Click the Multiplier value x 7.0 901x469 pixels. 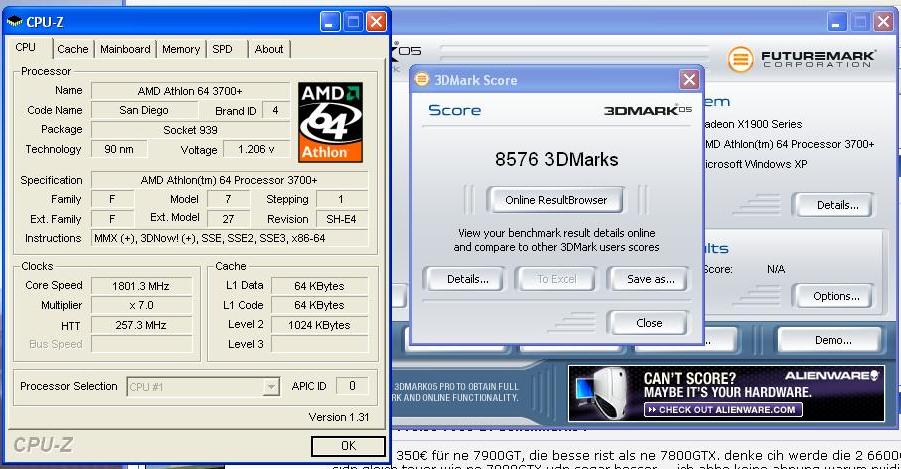click(x=141, y=305)
